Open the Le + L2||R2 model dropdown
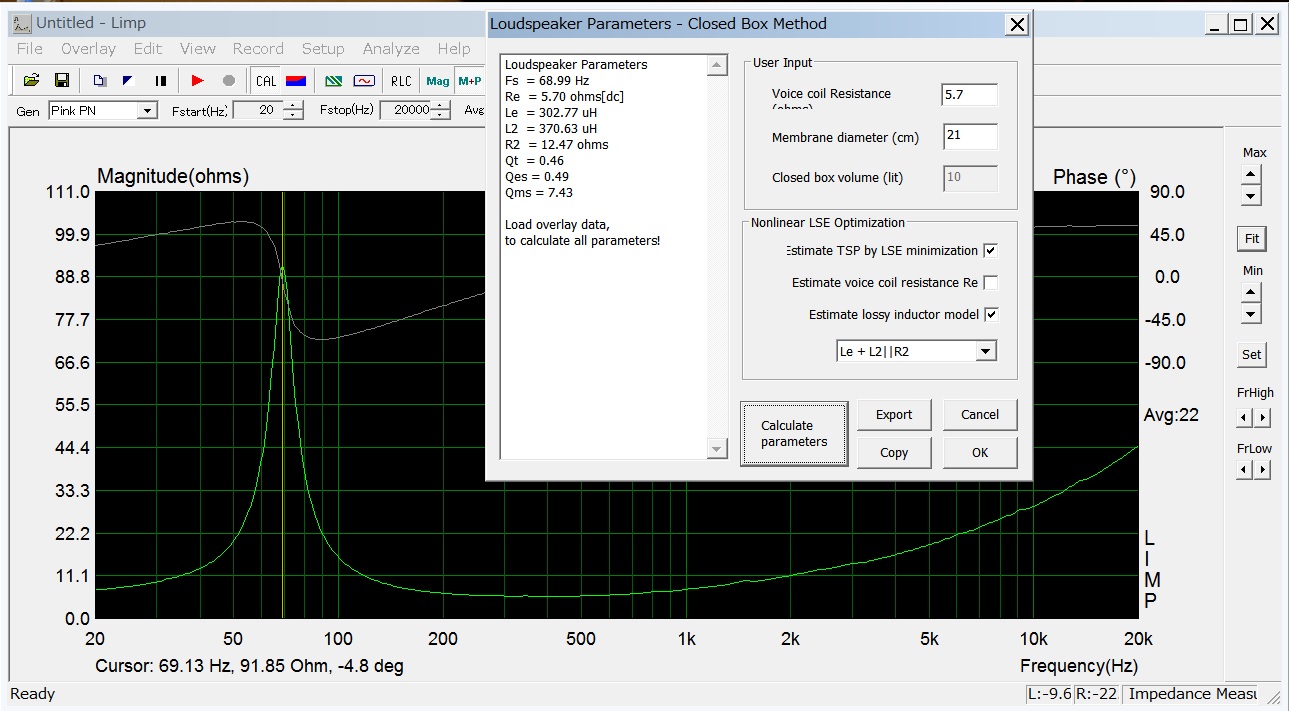Image resolution: width=1289 pixels, height=711 pixels. tap(986, 351)
